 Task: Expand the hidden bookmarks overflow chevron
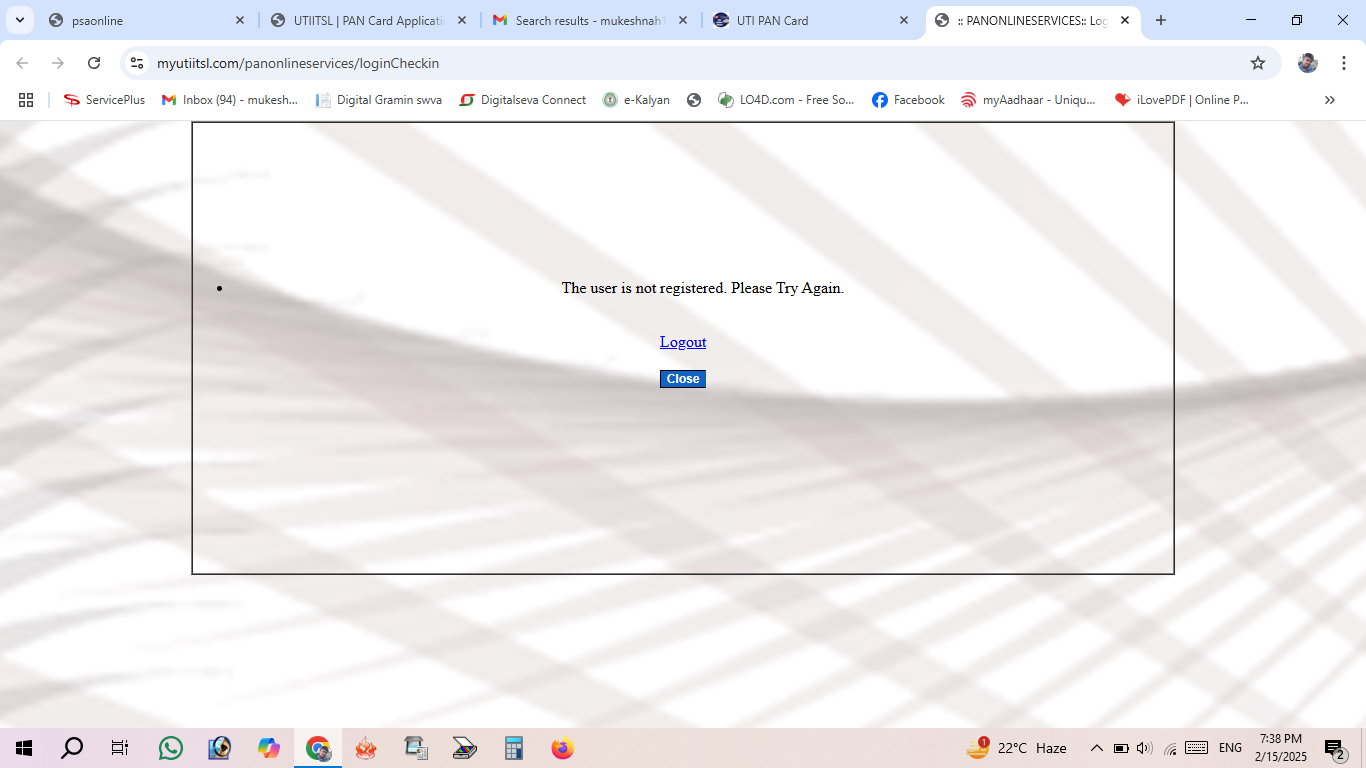click(1329, 100)
